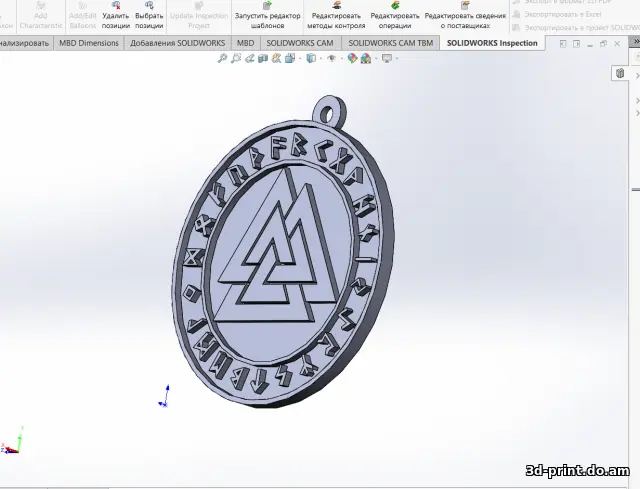This screenshot has width=640, height=489.
Task: Open the task pane 3D part tab icon
Action: tap(620, 73)
